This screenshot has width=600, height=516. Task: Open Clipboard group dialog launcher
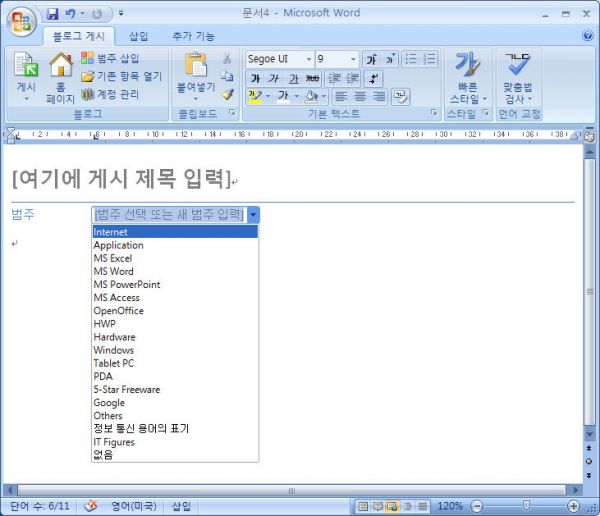(x=232, y=113)
